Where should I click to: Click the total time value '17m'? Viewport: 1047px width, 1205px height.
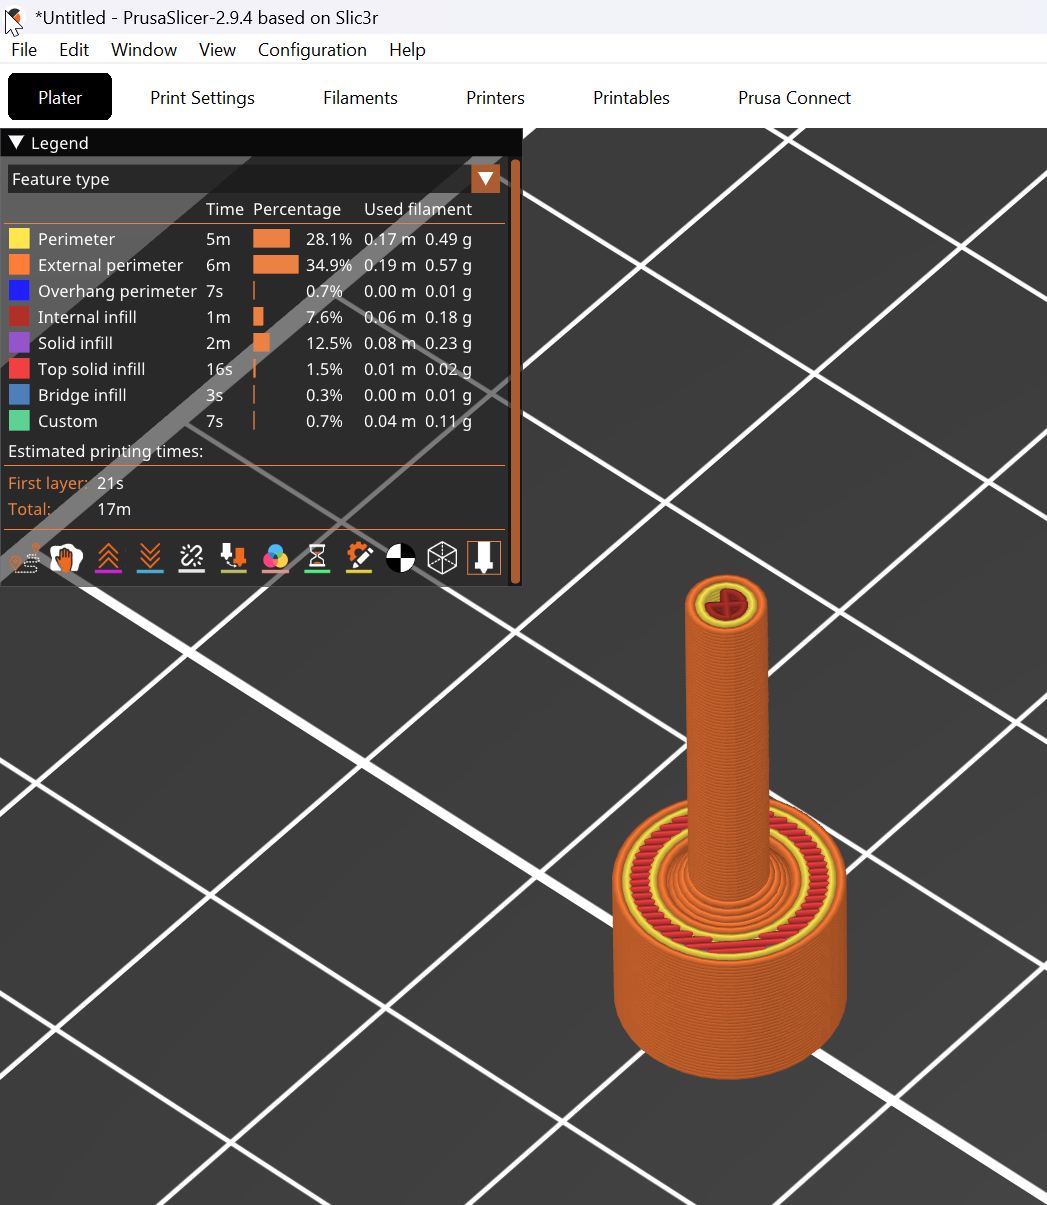(114, 509)
